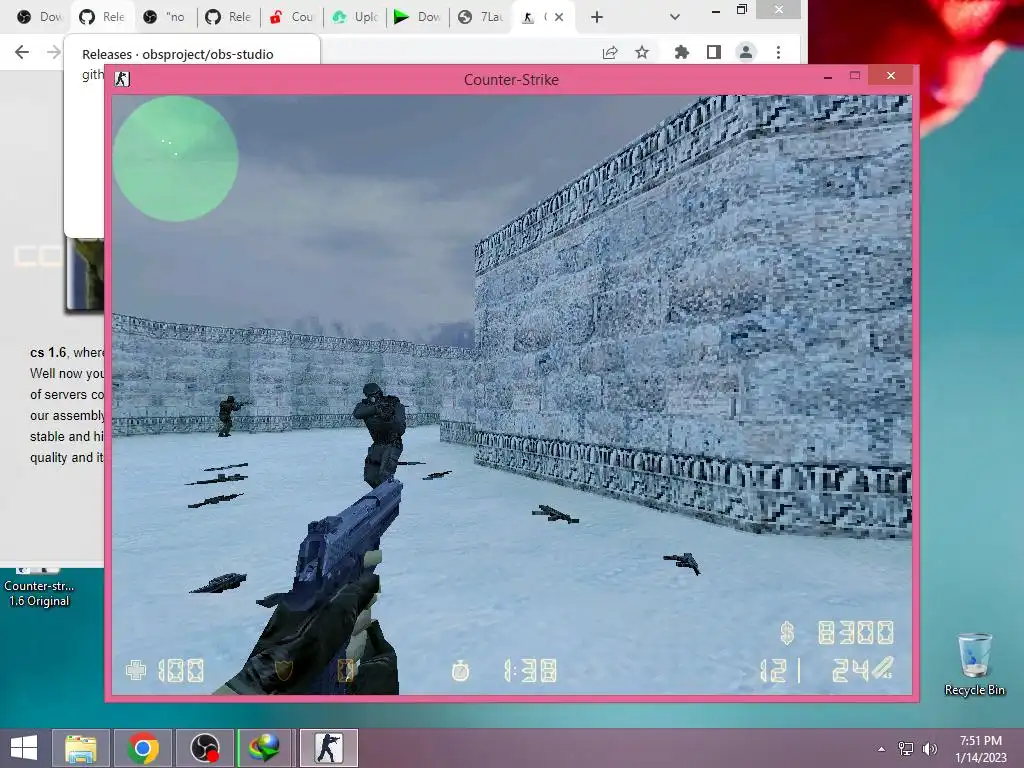
Task: Open the Chrome tab labeled Uplc
Action: 355,17
